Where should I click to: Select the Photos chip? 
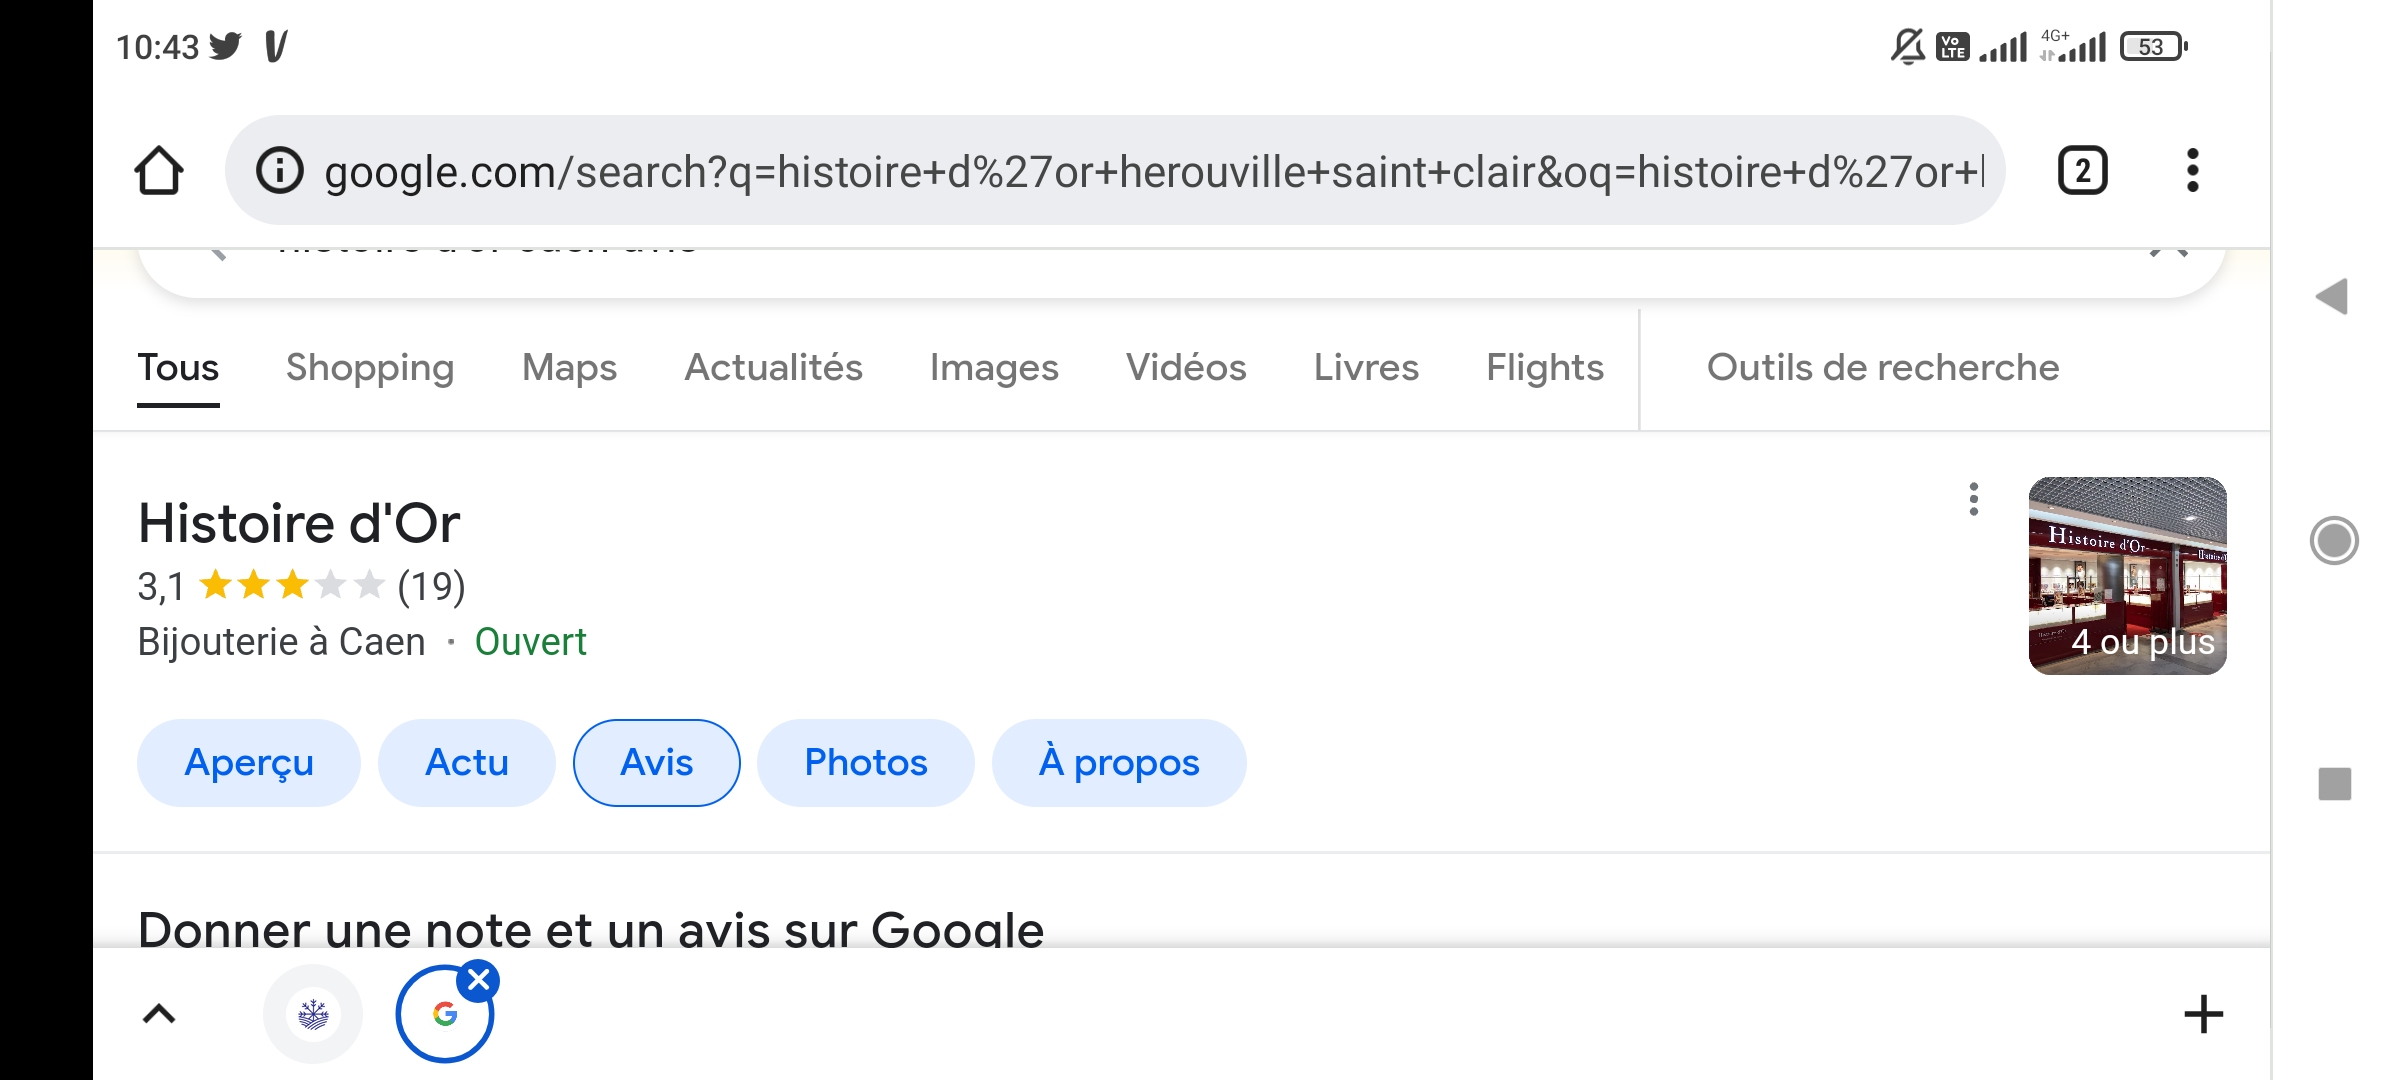866,763
